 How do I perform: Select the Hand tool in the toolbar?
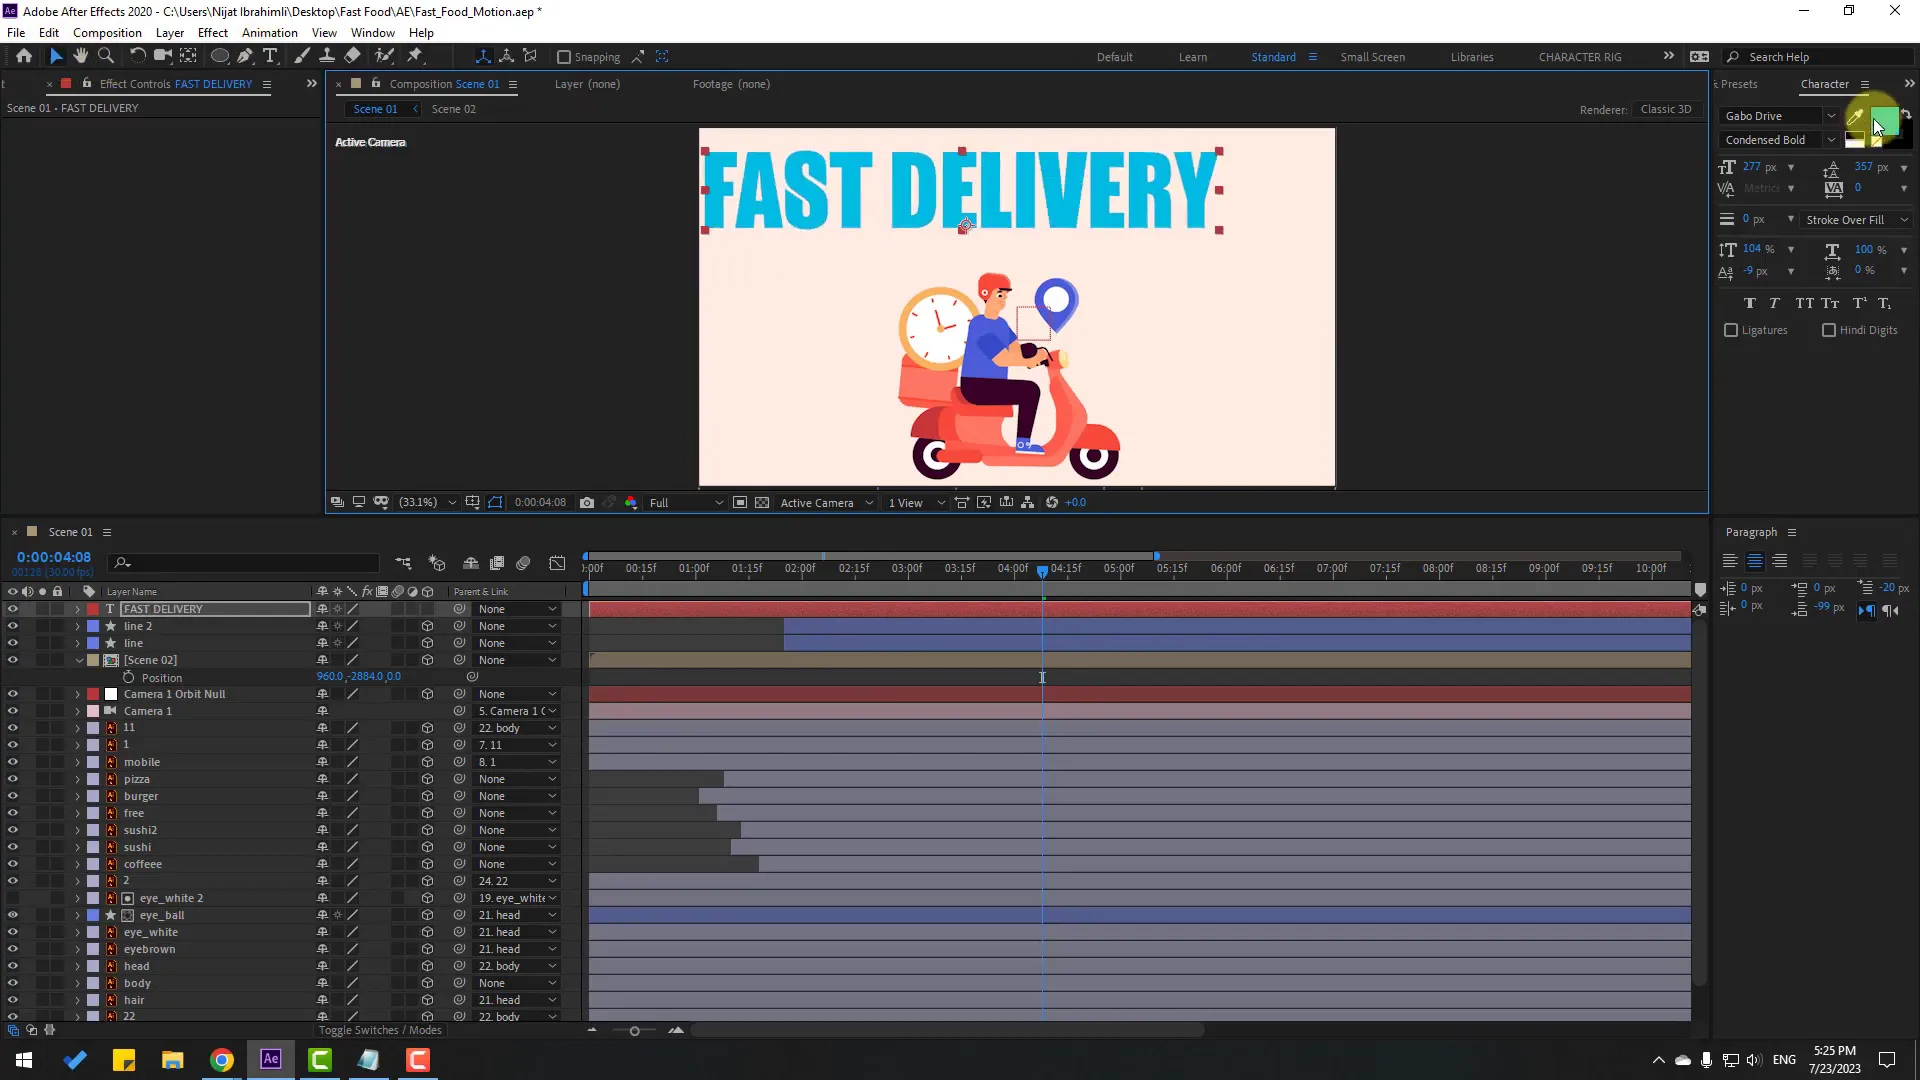click(80, 56)
